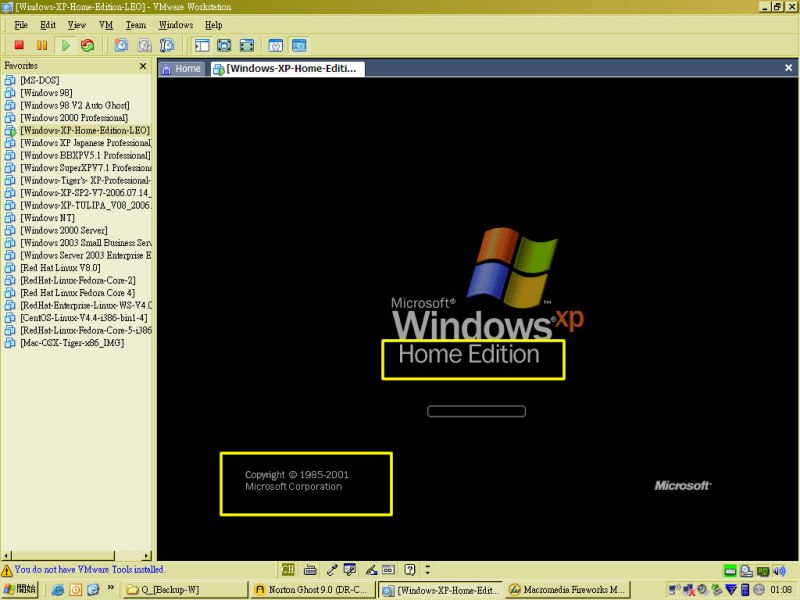Click the sound device status icon

779,570
